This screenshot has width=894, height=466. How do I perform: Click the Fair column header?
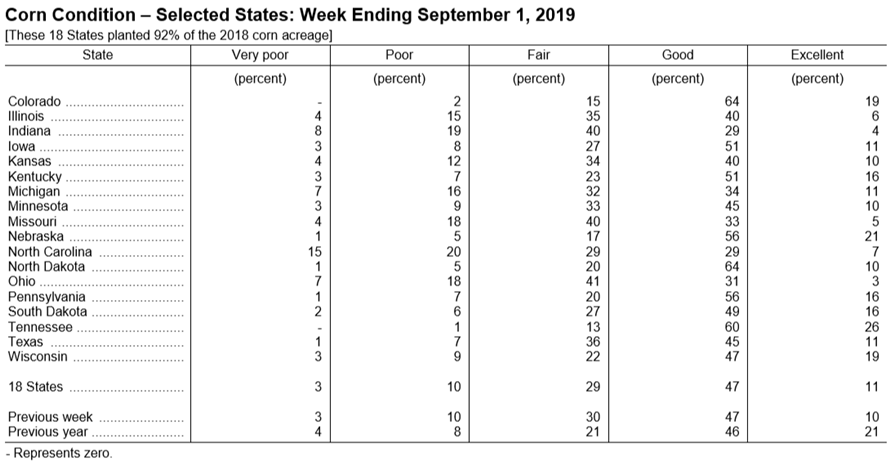pos(538,55)
